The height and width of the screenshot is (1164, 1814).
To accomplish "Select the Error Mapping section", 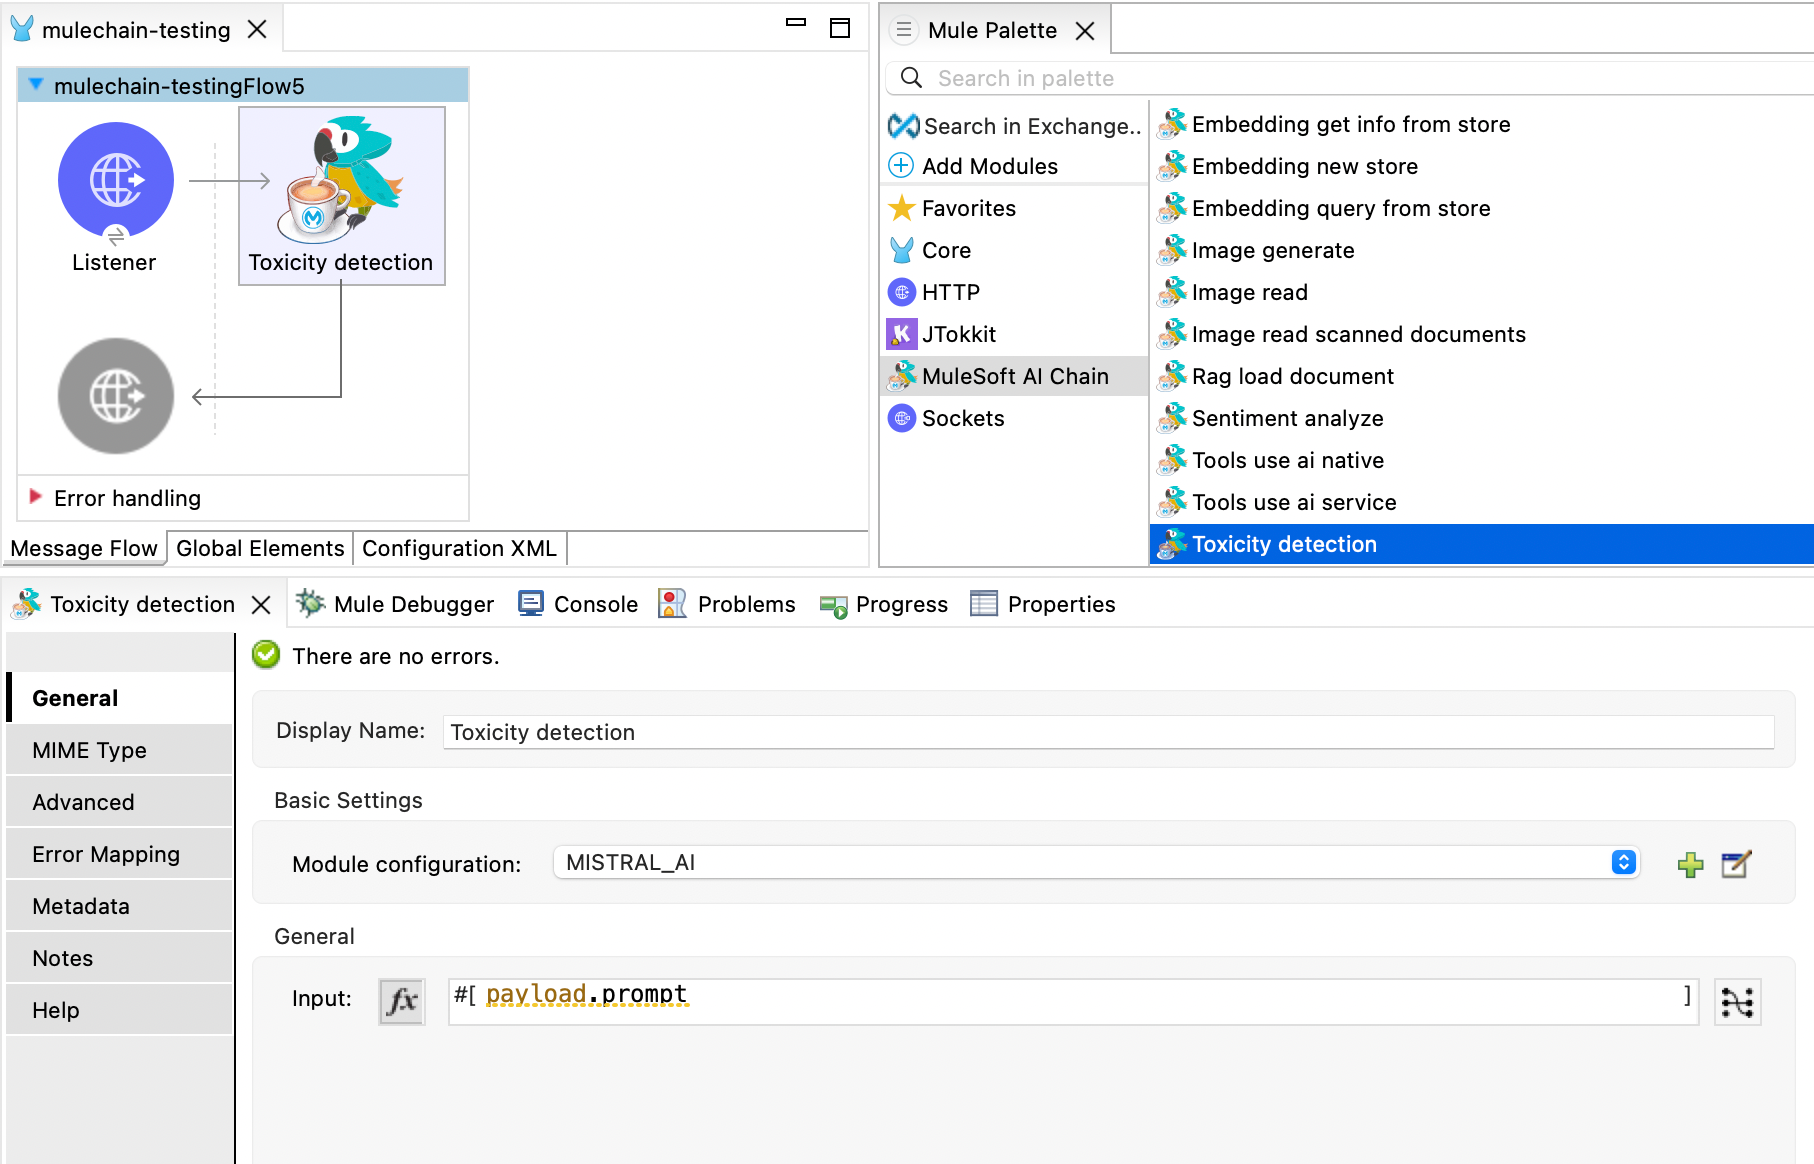I will tap(120, 854).
